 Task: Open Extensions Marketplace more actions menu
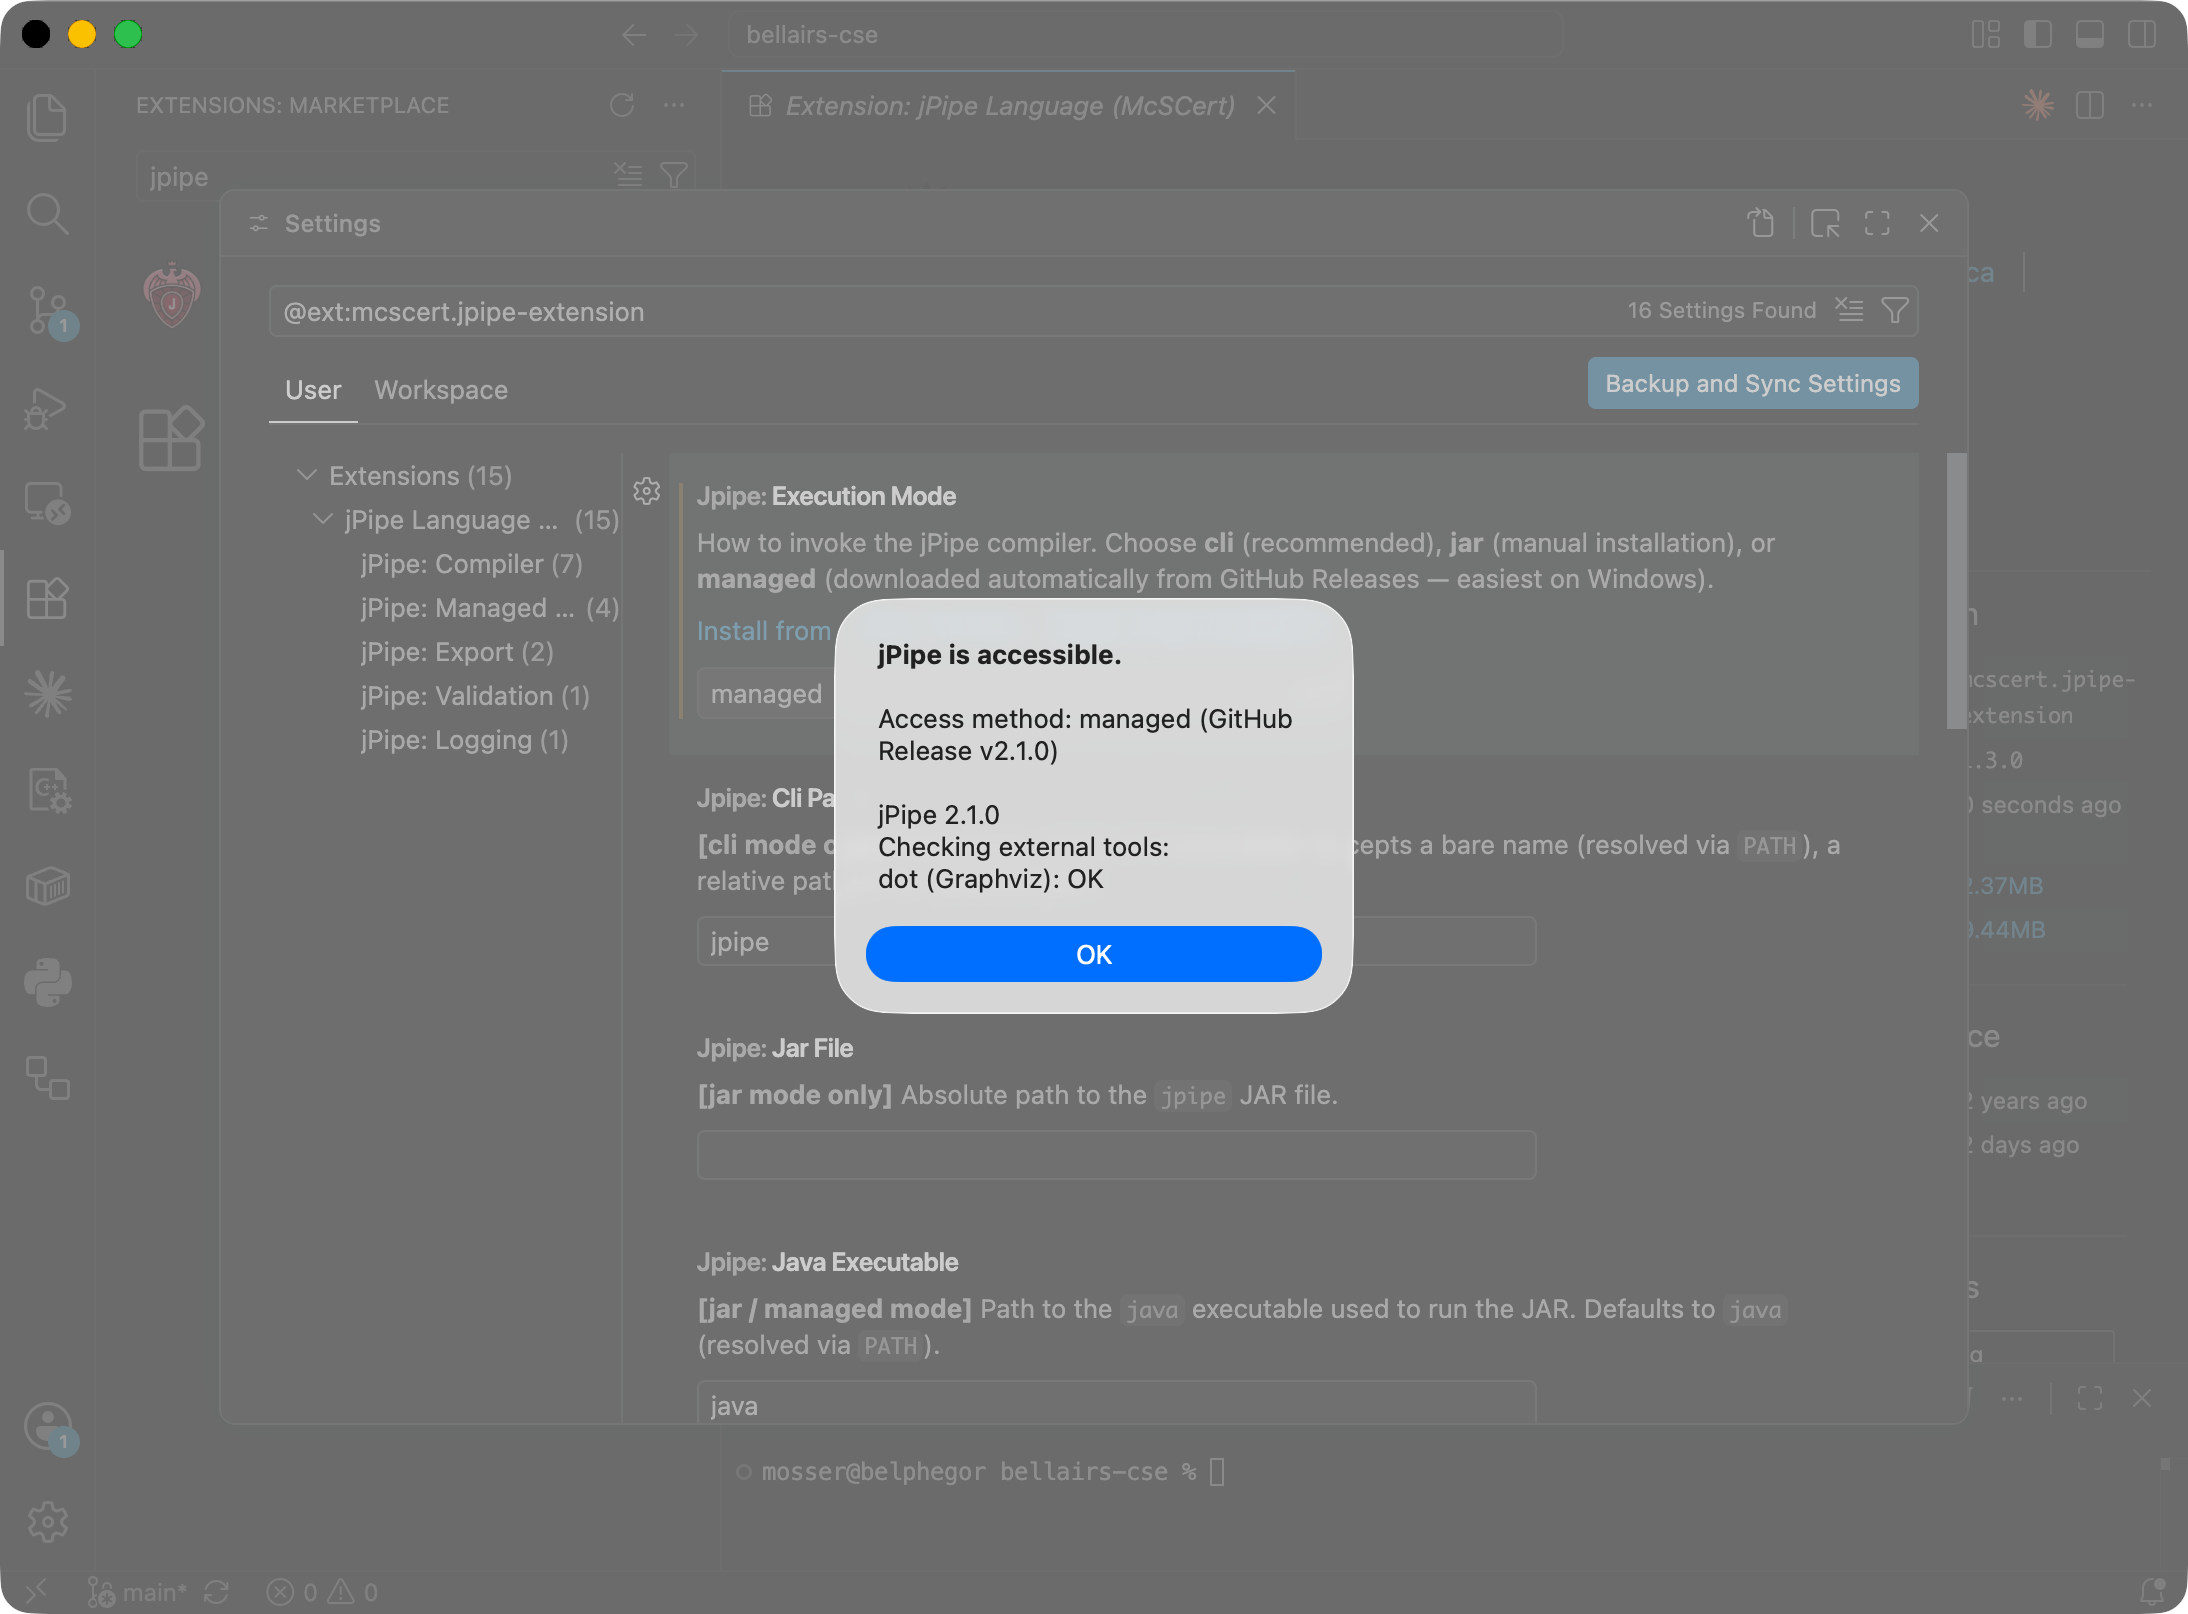[674, 105]
